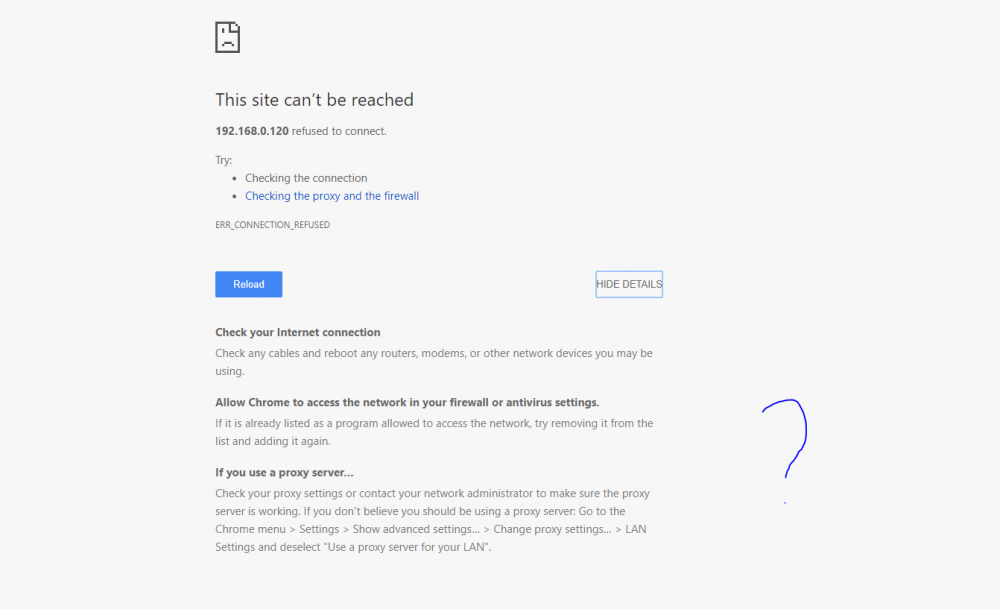This screenshot has height=609, width=1000.
Task: Click the ERR_CONNECTION_REFUSED error code
Action: click(272, 224)
